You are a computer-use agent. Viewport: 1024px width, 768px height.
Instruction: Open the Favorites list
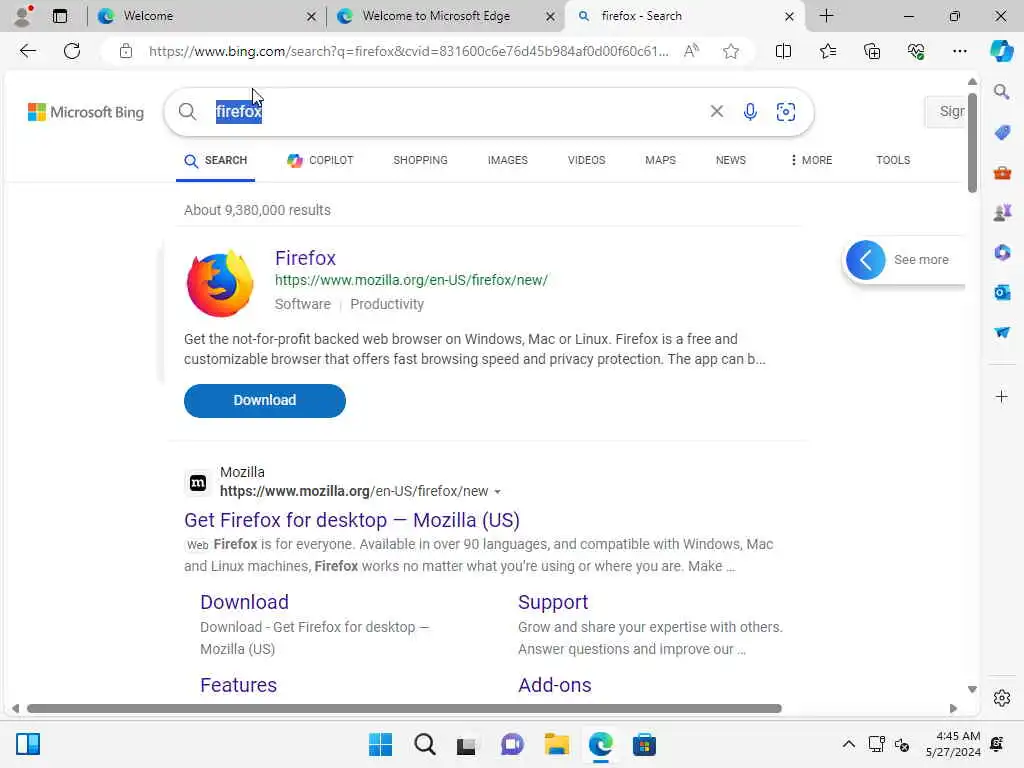[x=827, y=51]
